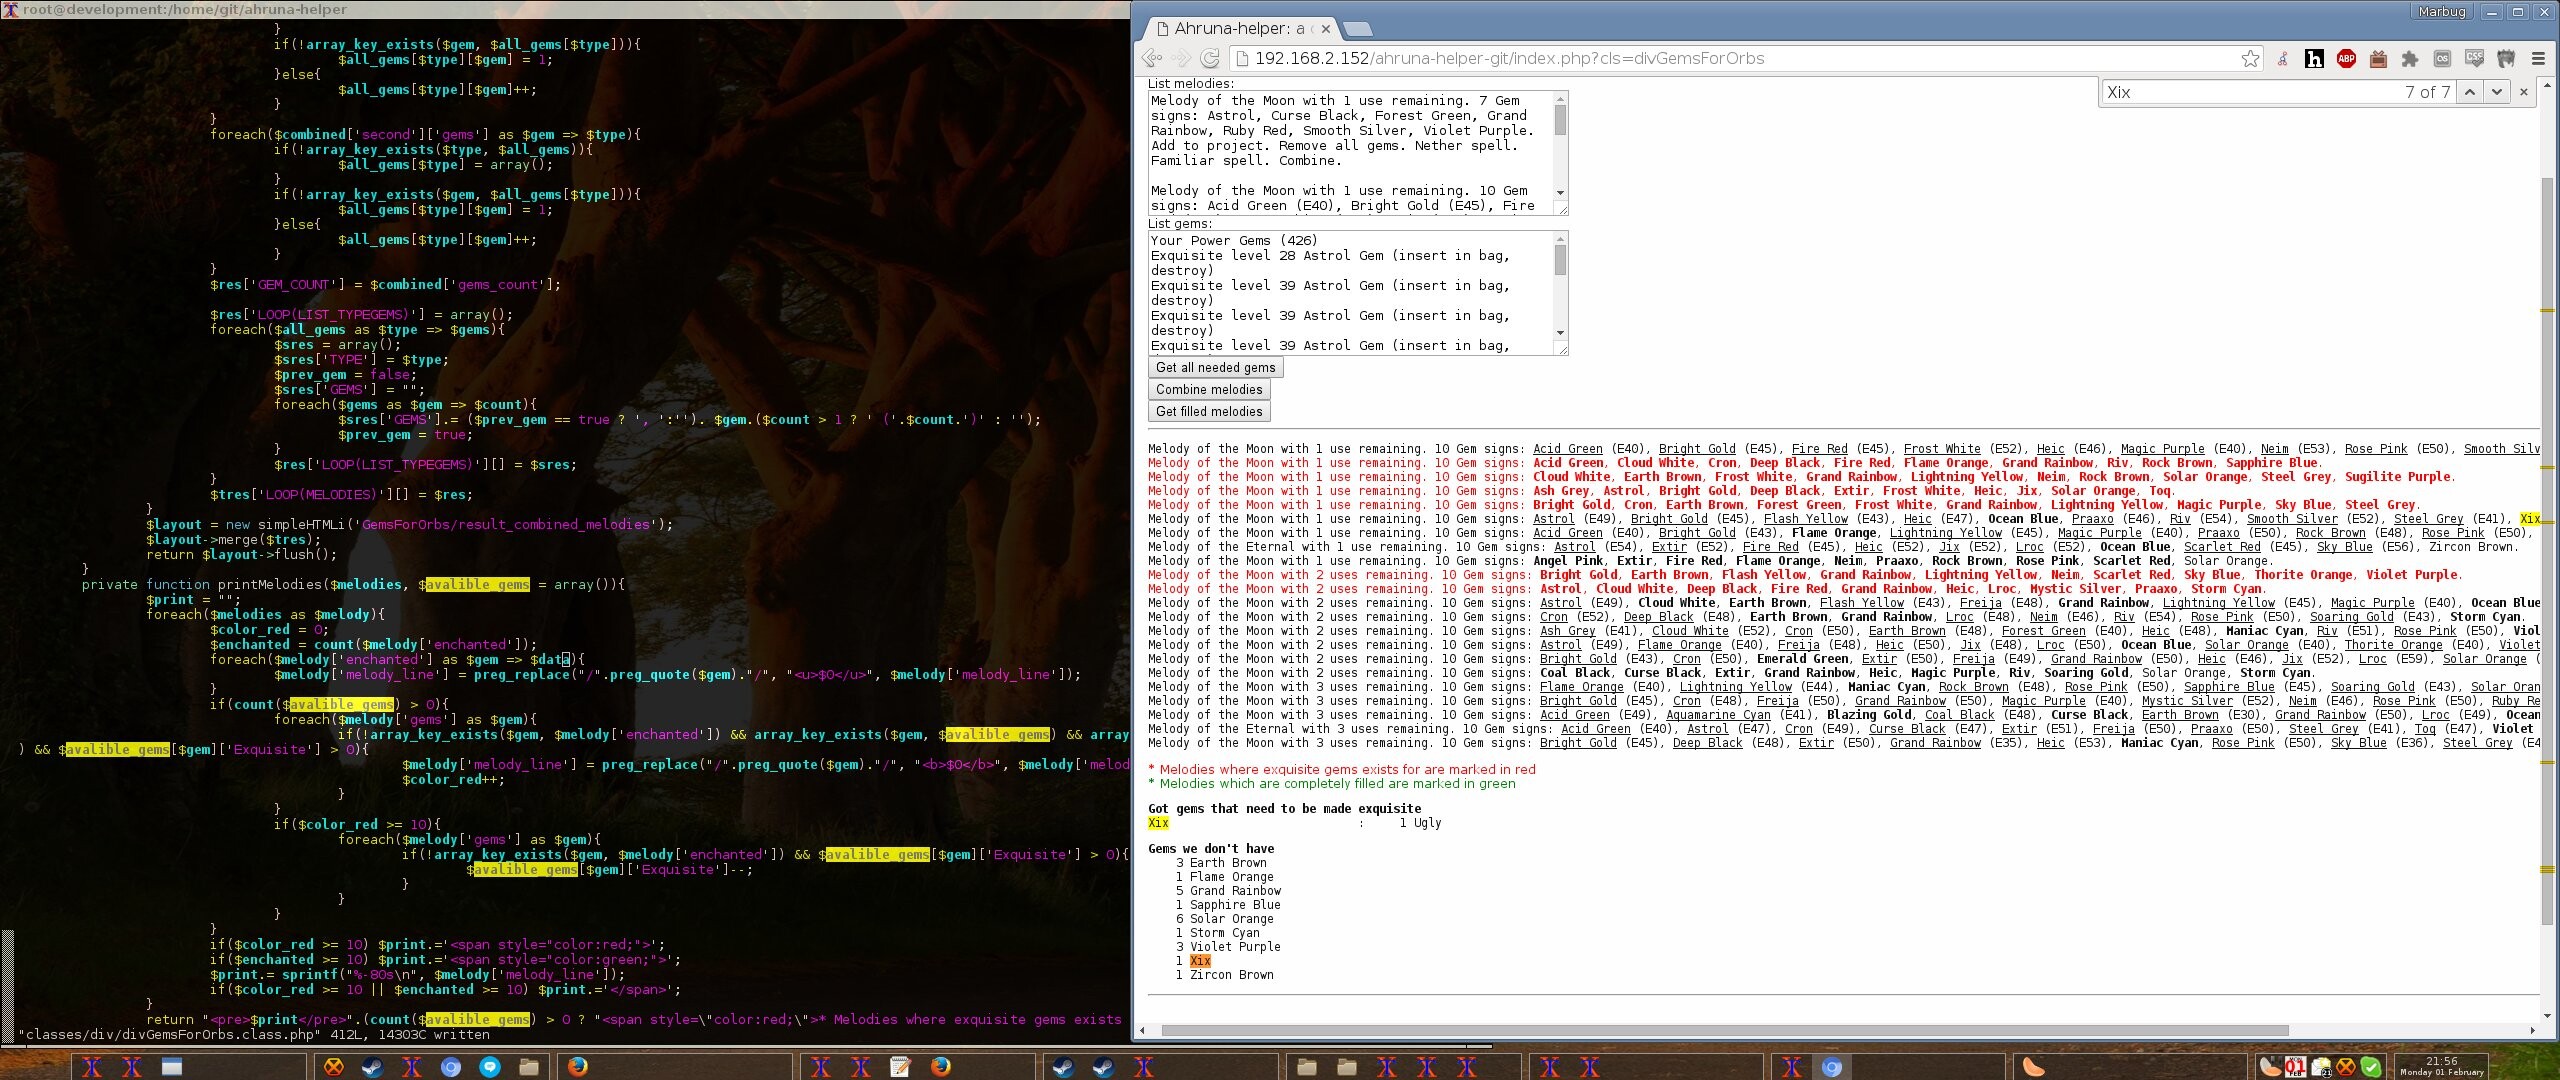Open Firefox from the taskbar
The height and width of the screenshot is (1080, 2560).
578,1067
